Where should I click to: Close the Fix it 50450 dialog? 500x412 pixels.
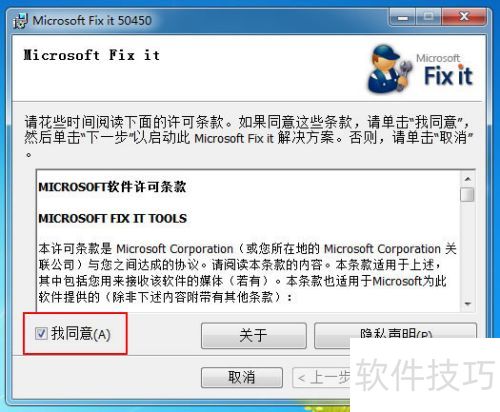[464, 17]
